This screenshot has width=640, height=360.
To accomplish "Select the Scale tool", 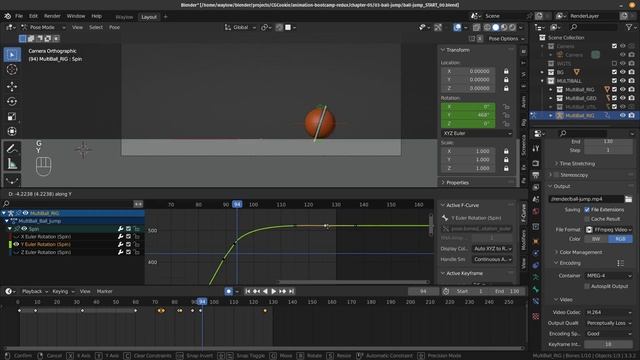I will coord(12,116).
